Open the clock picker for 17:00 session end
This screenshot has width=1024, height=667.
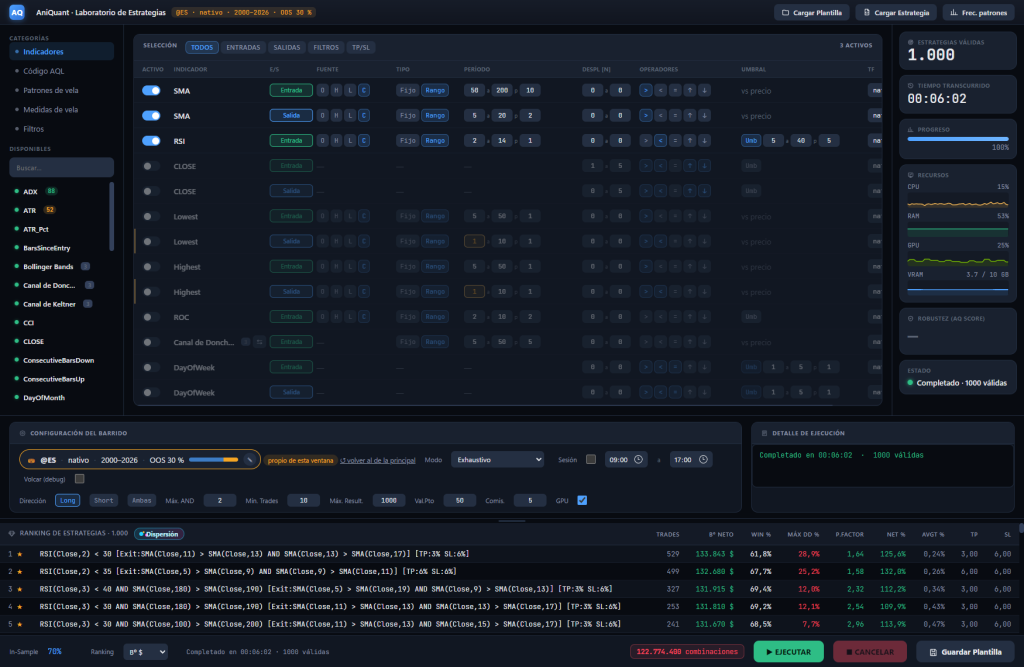point(703,460)
